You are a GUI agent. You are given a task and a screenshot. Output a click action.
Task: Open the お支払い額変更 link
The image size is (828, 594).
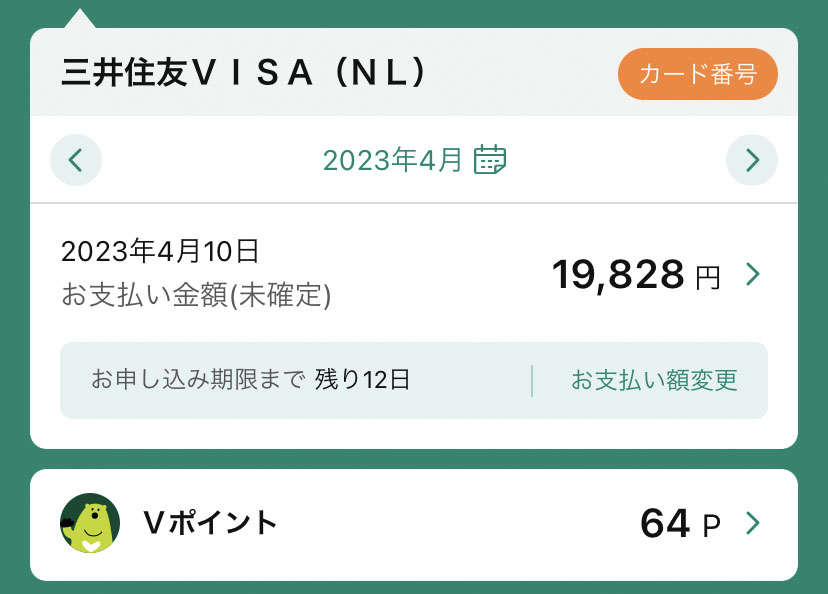click(654, 380)
